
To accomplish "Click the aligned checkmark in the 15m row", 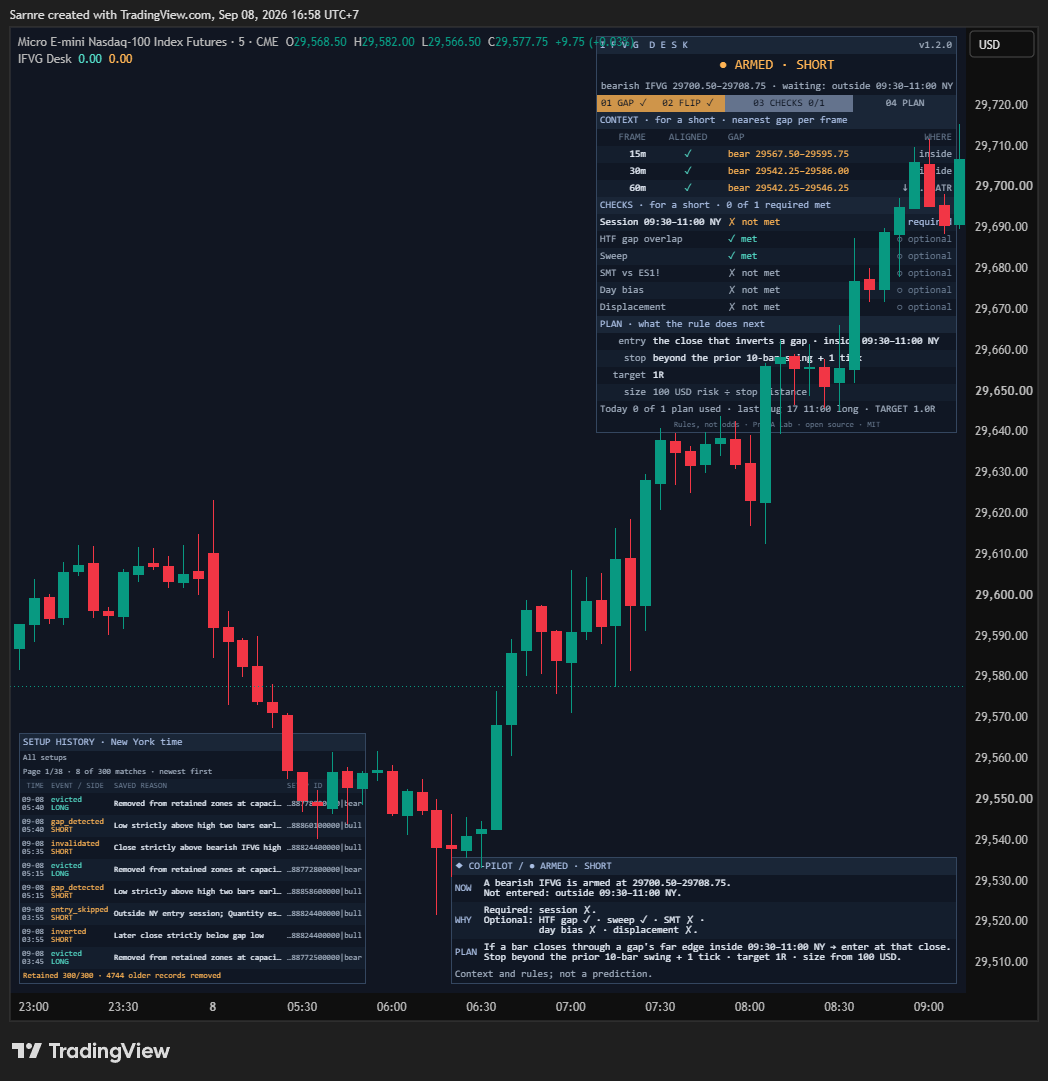I will [687, 154].
